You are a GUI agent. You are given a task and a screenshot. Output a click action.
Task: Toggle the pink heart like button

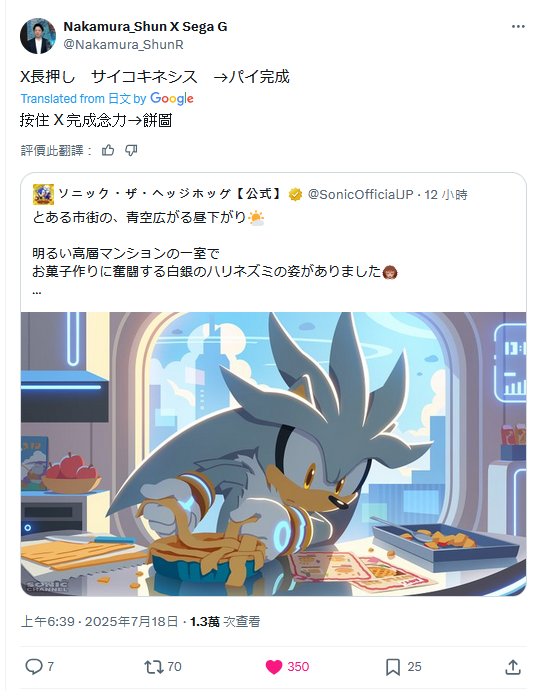274,667
